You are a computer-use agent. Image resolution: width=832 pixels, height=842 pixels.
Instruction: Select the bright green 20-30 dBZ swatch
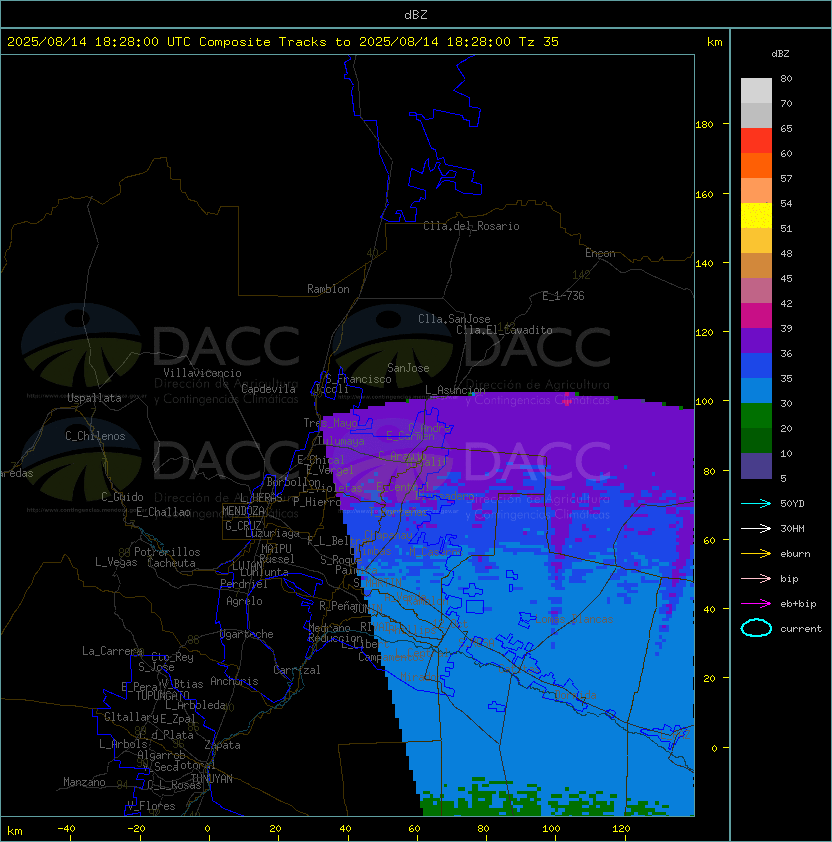click(756, 416)
